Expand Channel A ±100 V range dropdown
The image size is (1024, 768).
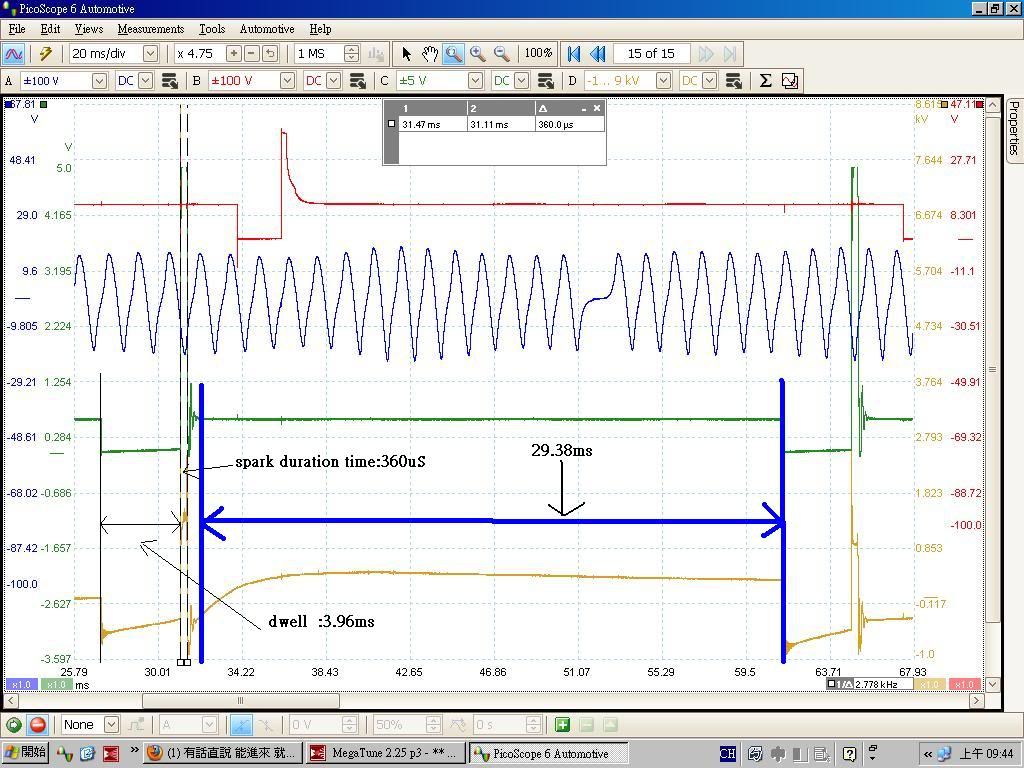click(x=99, y=81)
